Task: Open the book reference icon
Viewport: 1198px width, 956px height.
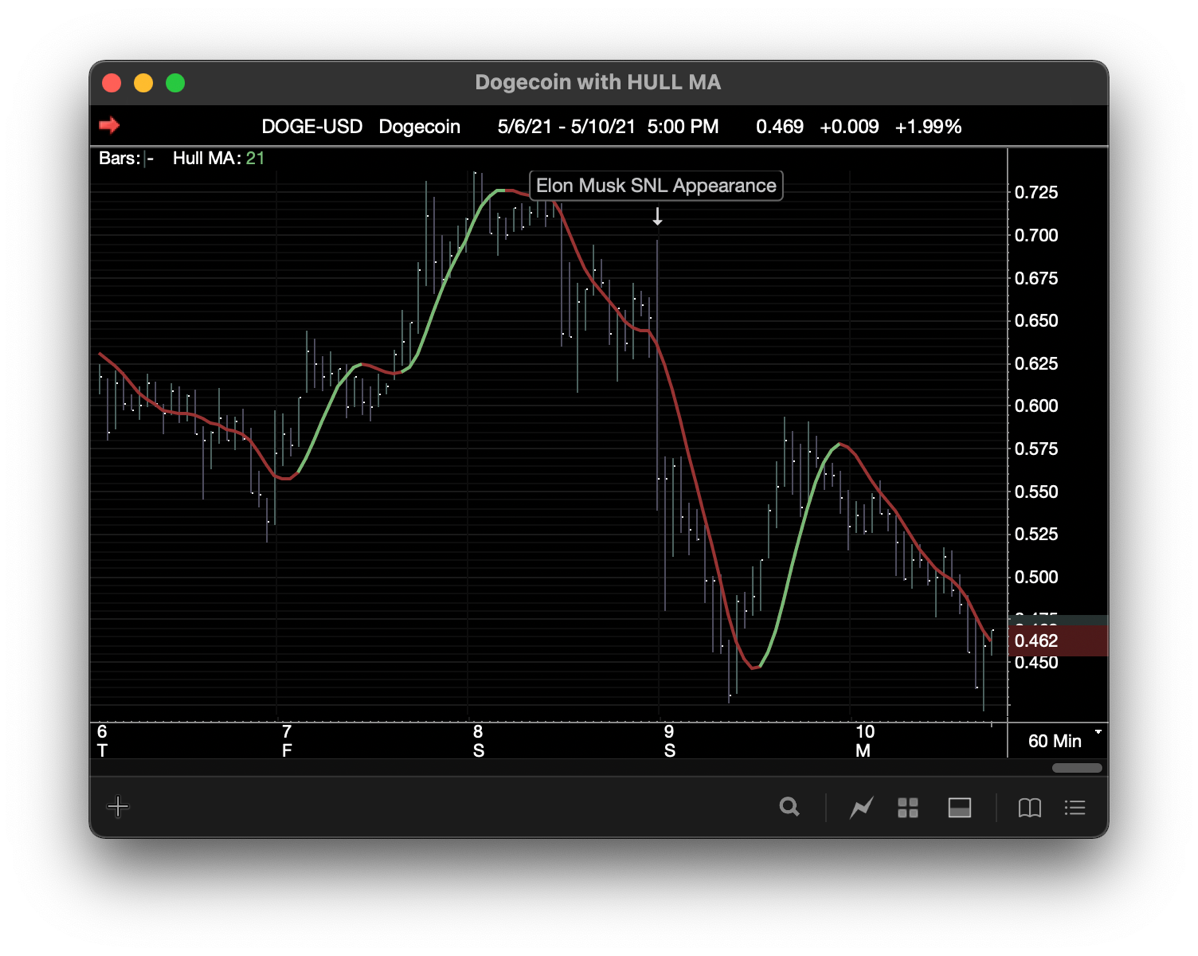Action: 1029,807
